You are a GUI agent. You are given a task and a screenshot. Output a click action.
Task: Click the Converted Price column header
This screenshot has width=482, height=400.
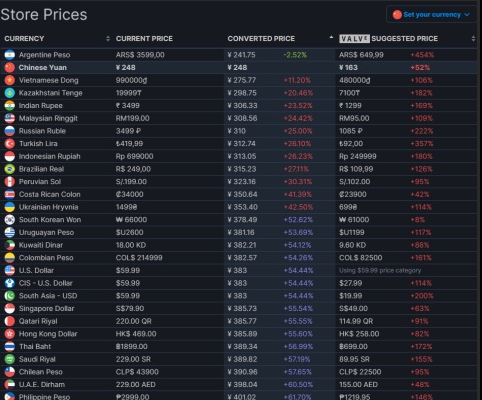(261, 39)
